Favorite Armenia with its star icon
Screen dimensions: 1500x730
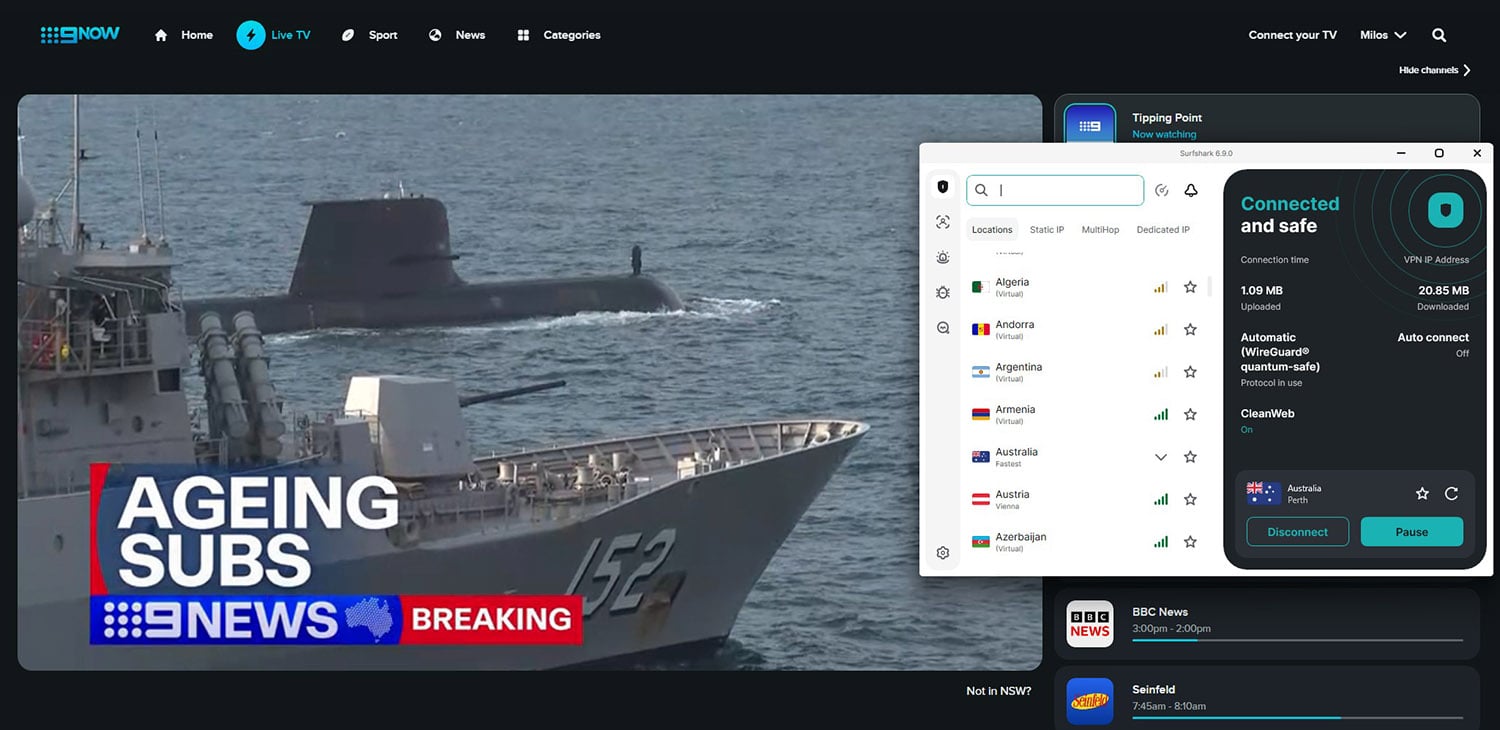coord(1190,414)
